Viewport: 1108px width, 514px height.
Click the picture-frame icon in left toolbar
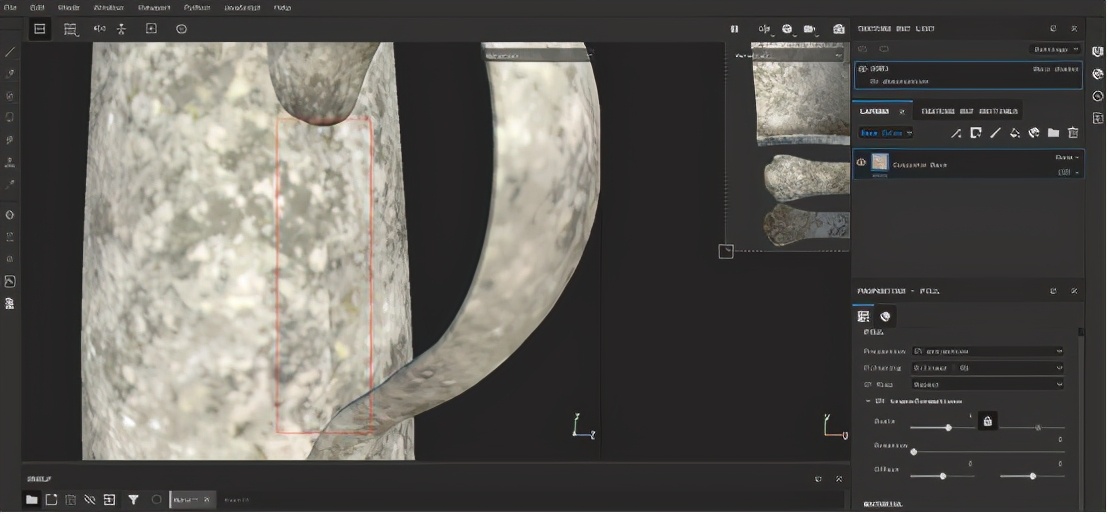[10, 281]
